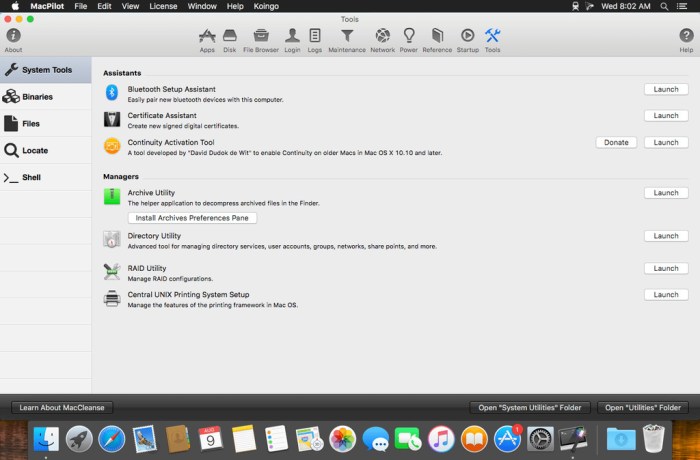700x460 pixels.
Task: Open the Apps section in toolbar
Action: 207,38
